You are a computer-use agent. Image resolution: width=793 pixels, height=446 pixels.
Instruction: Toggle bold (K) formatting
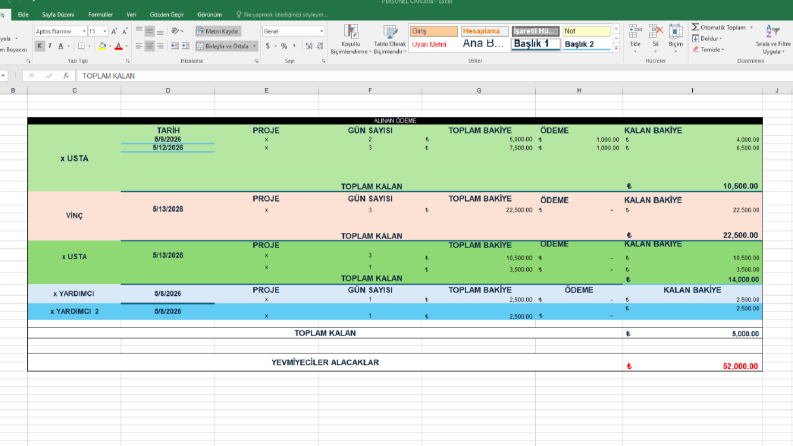[39, 46]
